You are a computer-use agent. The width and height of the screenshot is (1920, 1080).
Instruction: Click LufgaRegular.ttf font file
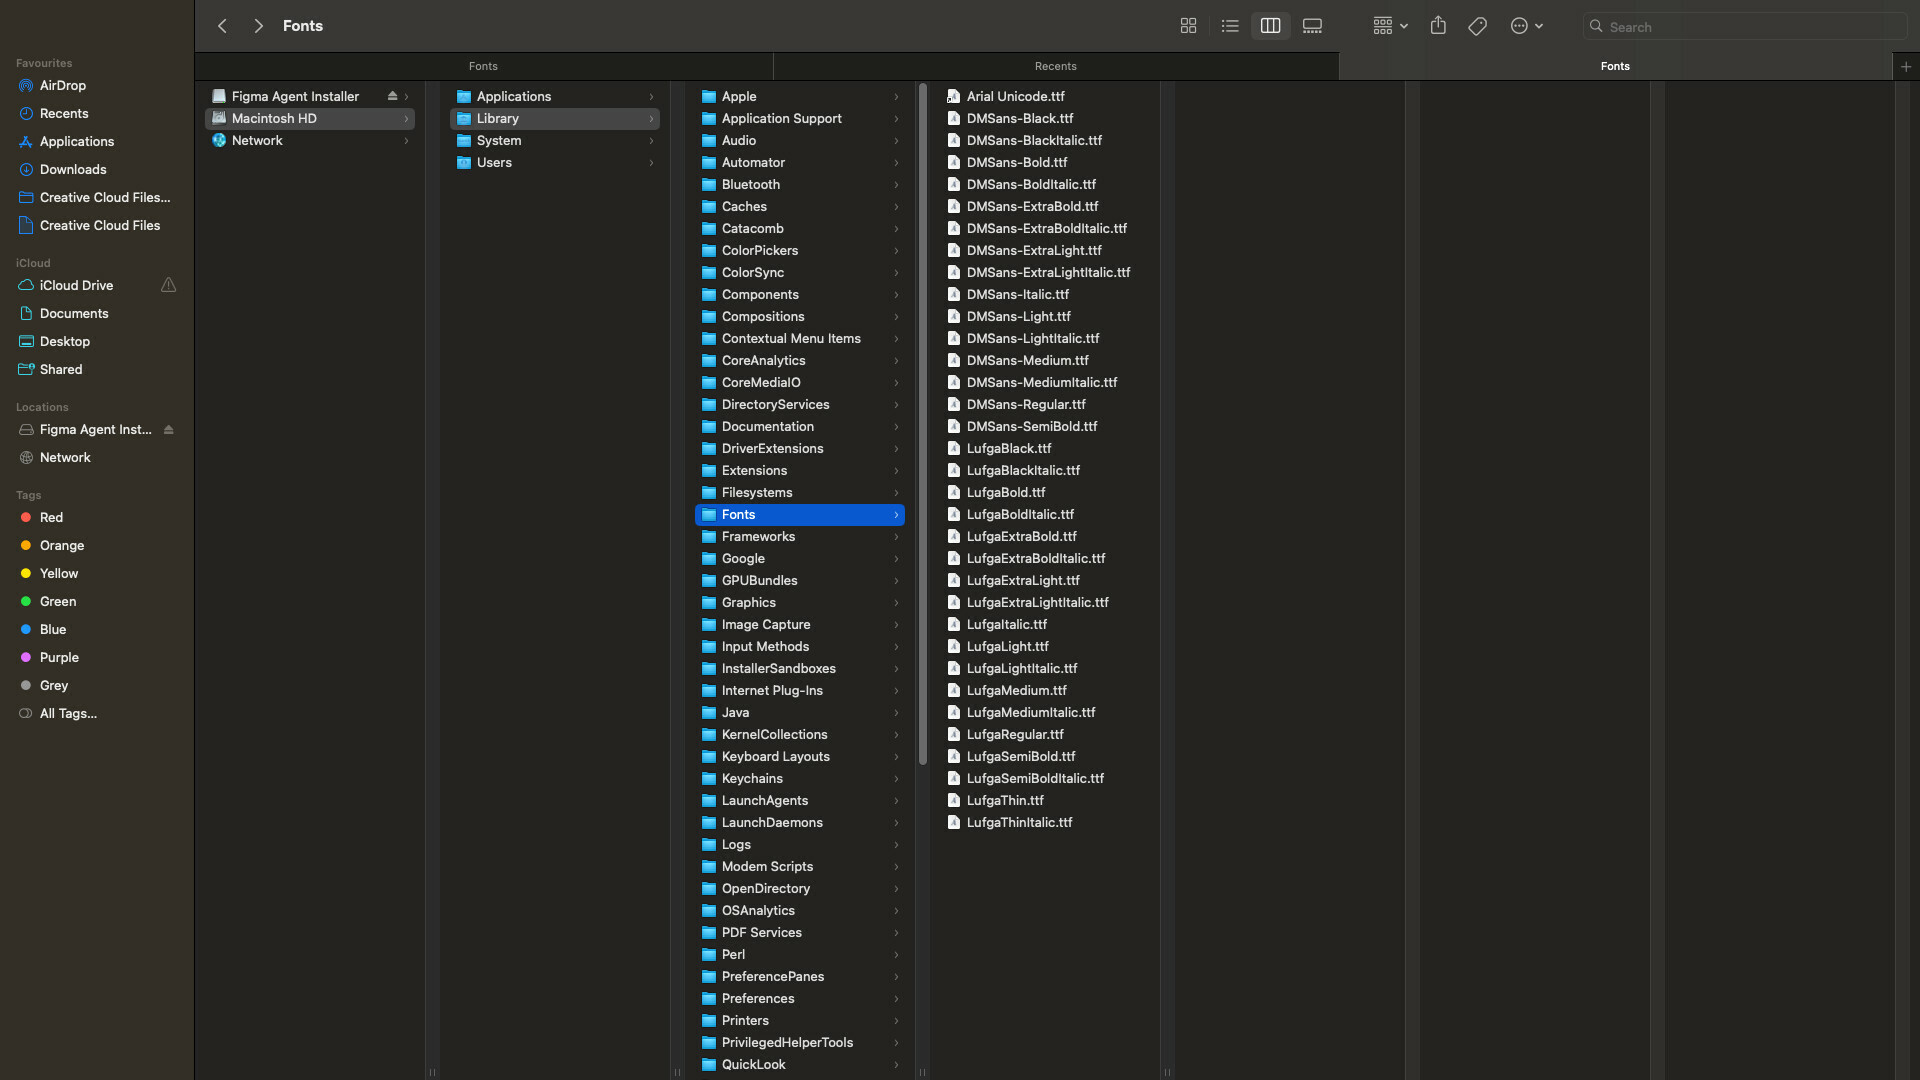pyautogui.click(x=1015, y=733)
